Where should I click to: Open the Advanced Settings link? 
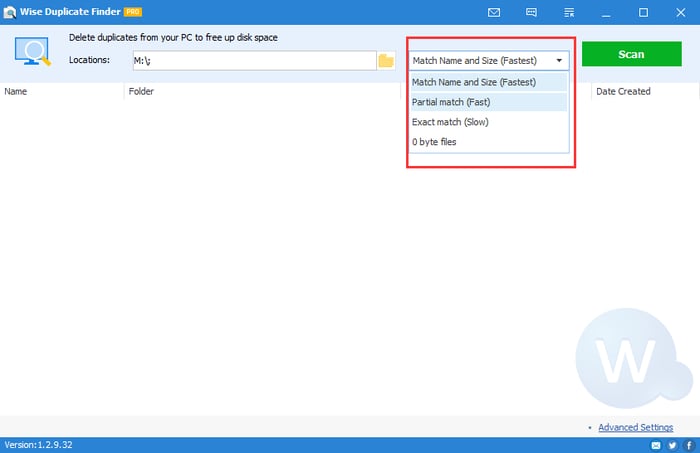pyautogui.click(x=635, y=428)
